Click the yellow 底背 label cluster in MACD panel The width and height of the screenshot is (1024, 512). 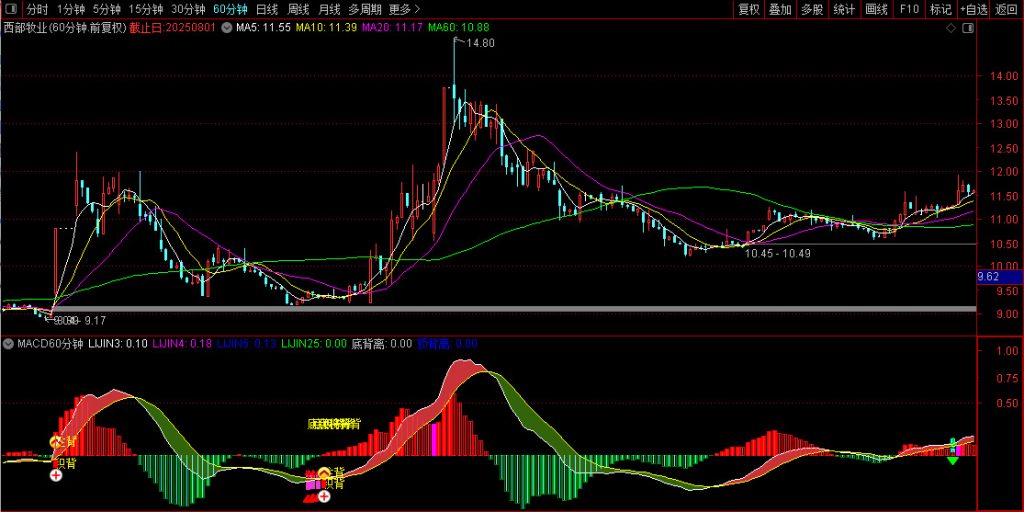(334, 424)
